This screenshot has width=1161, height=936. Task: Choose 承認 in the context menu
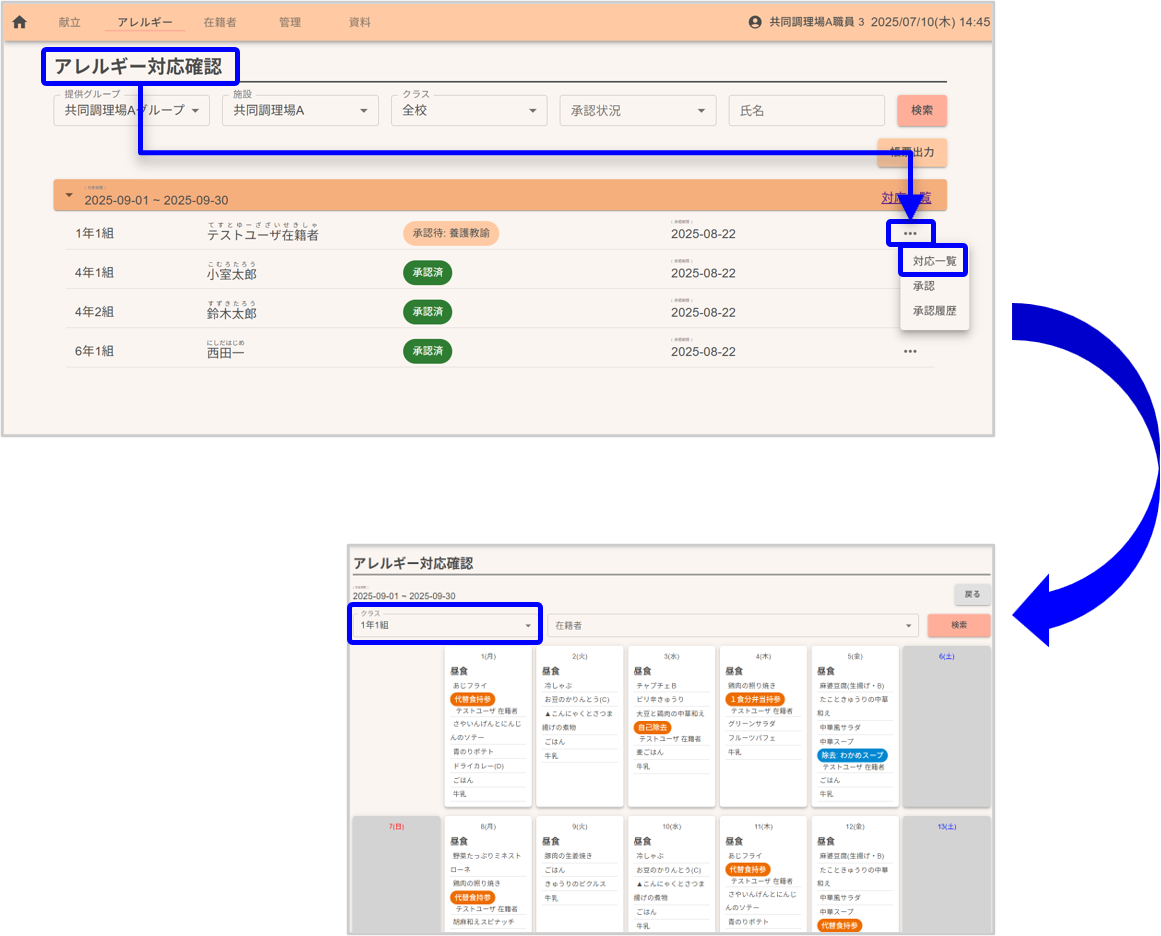[x=924, y=286]
